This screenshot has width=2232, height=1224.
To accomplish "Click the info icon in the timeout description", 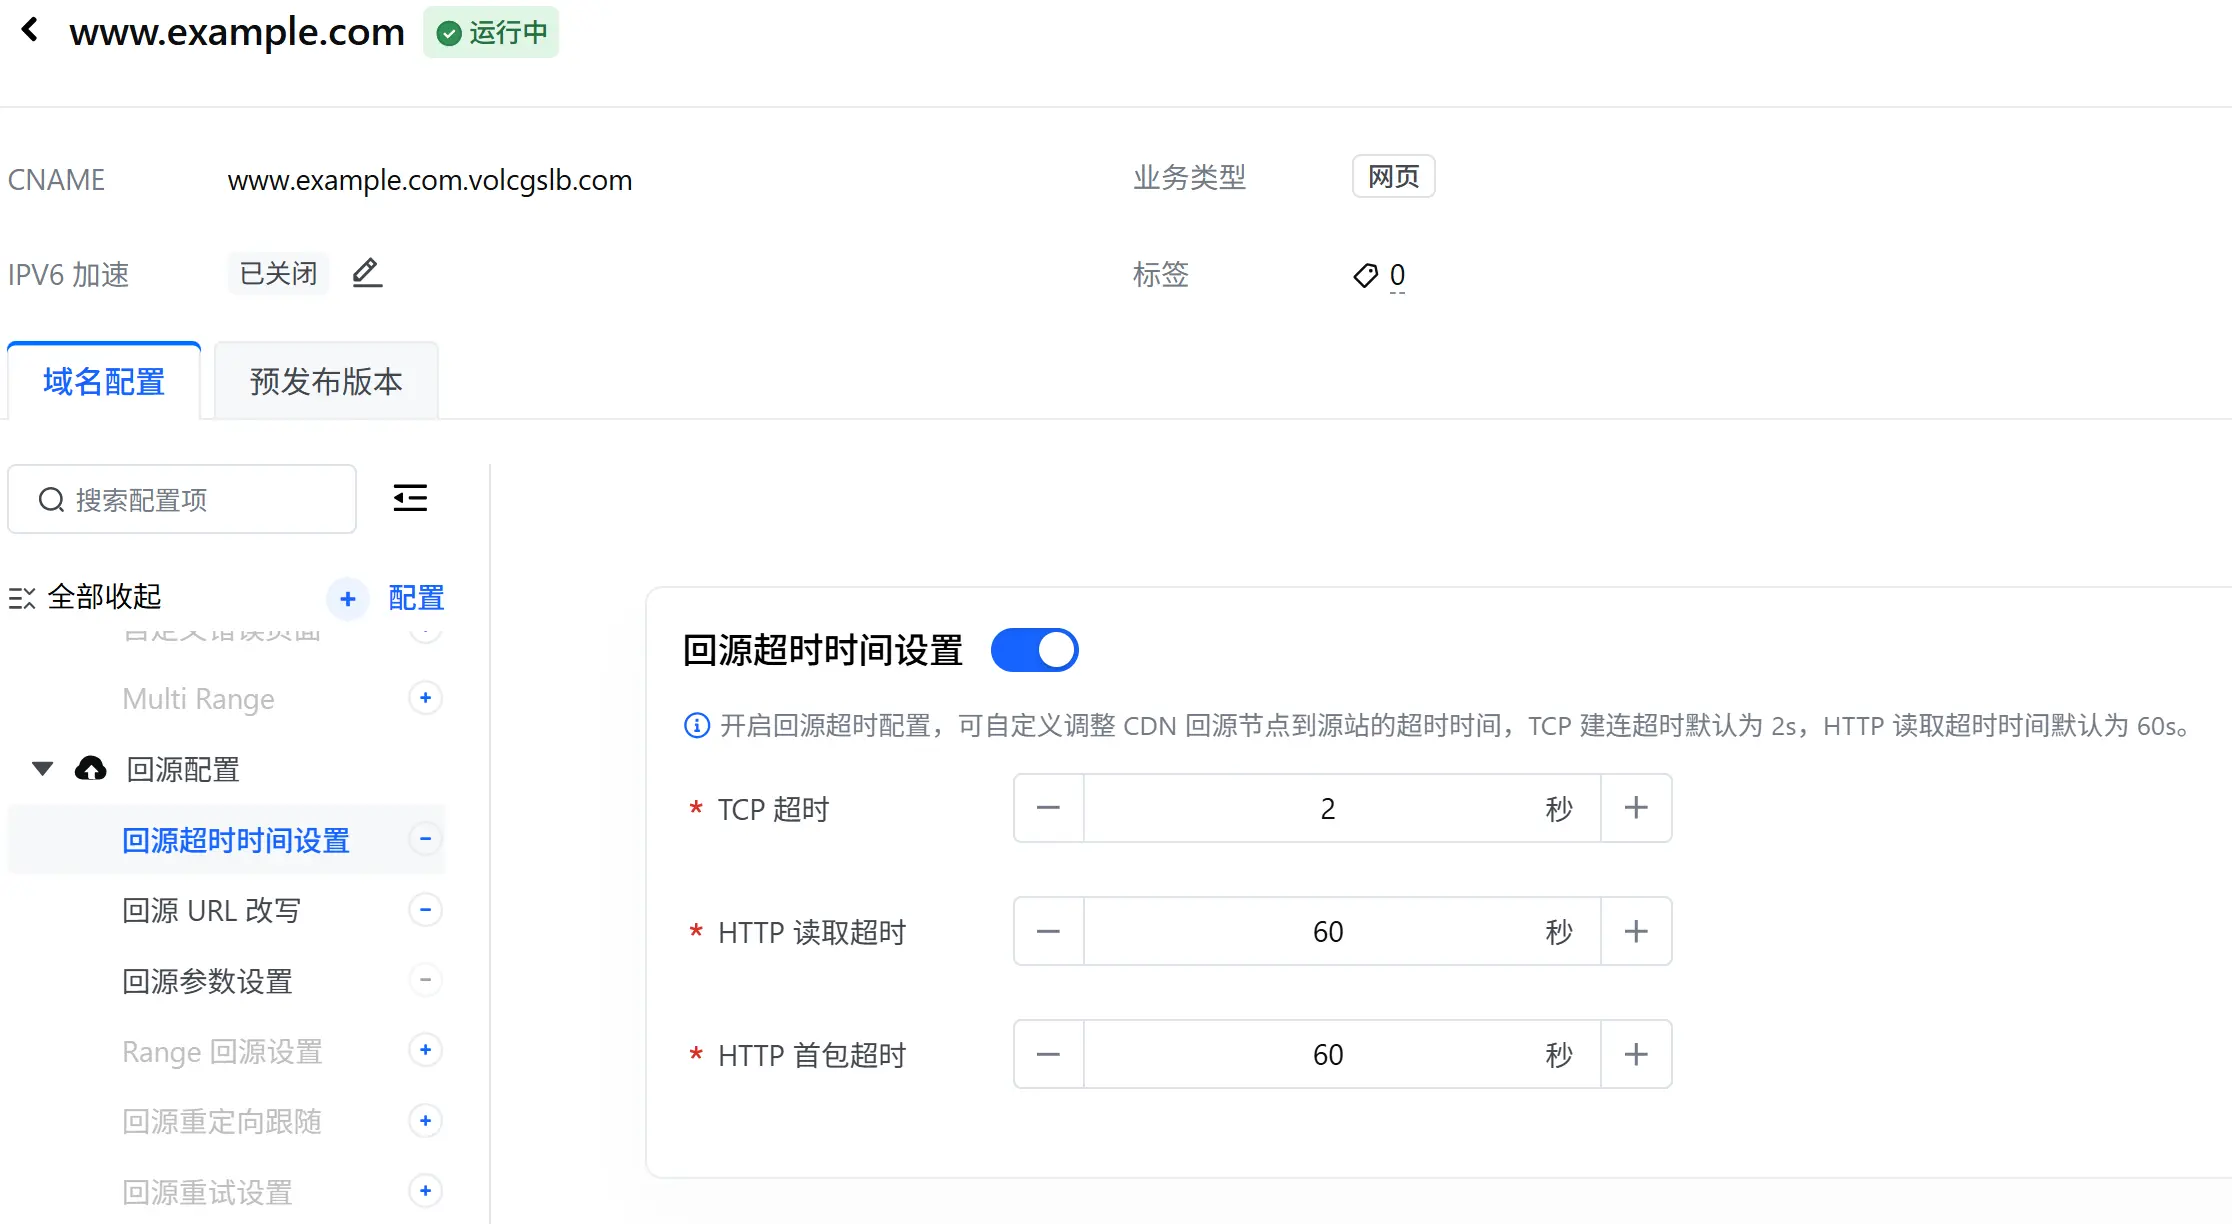I will point(697,725).
